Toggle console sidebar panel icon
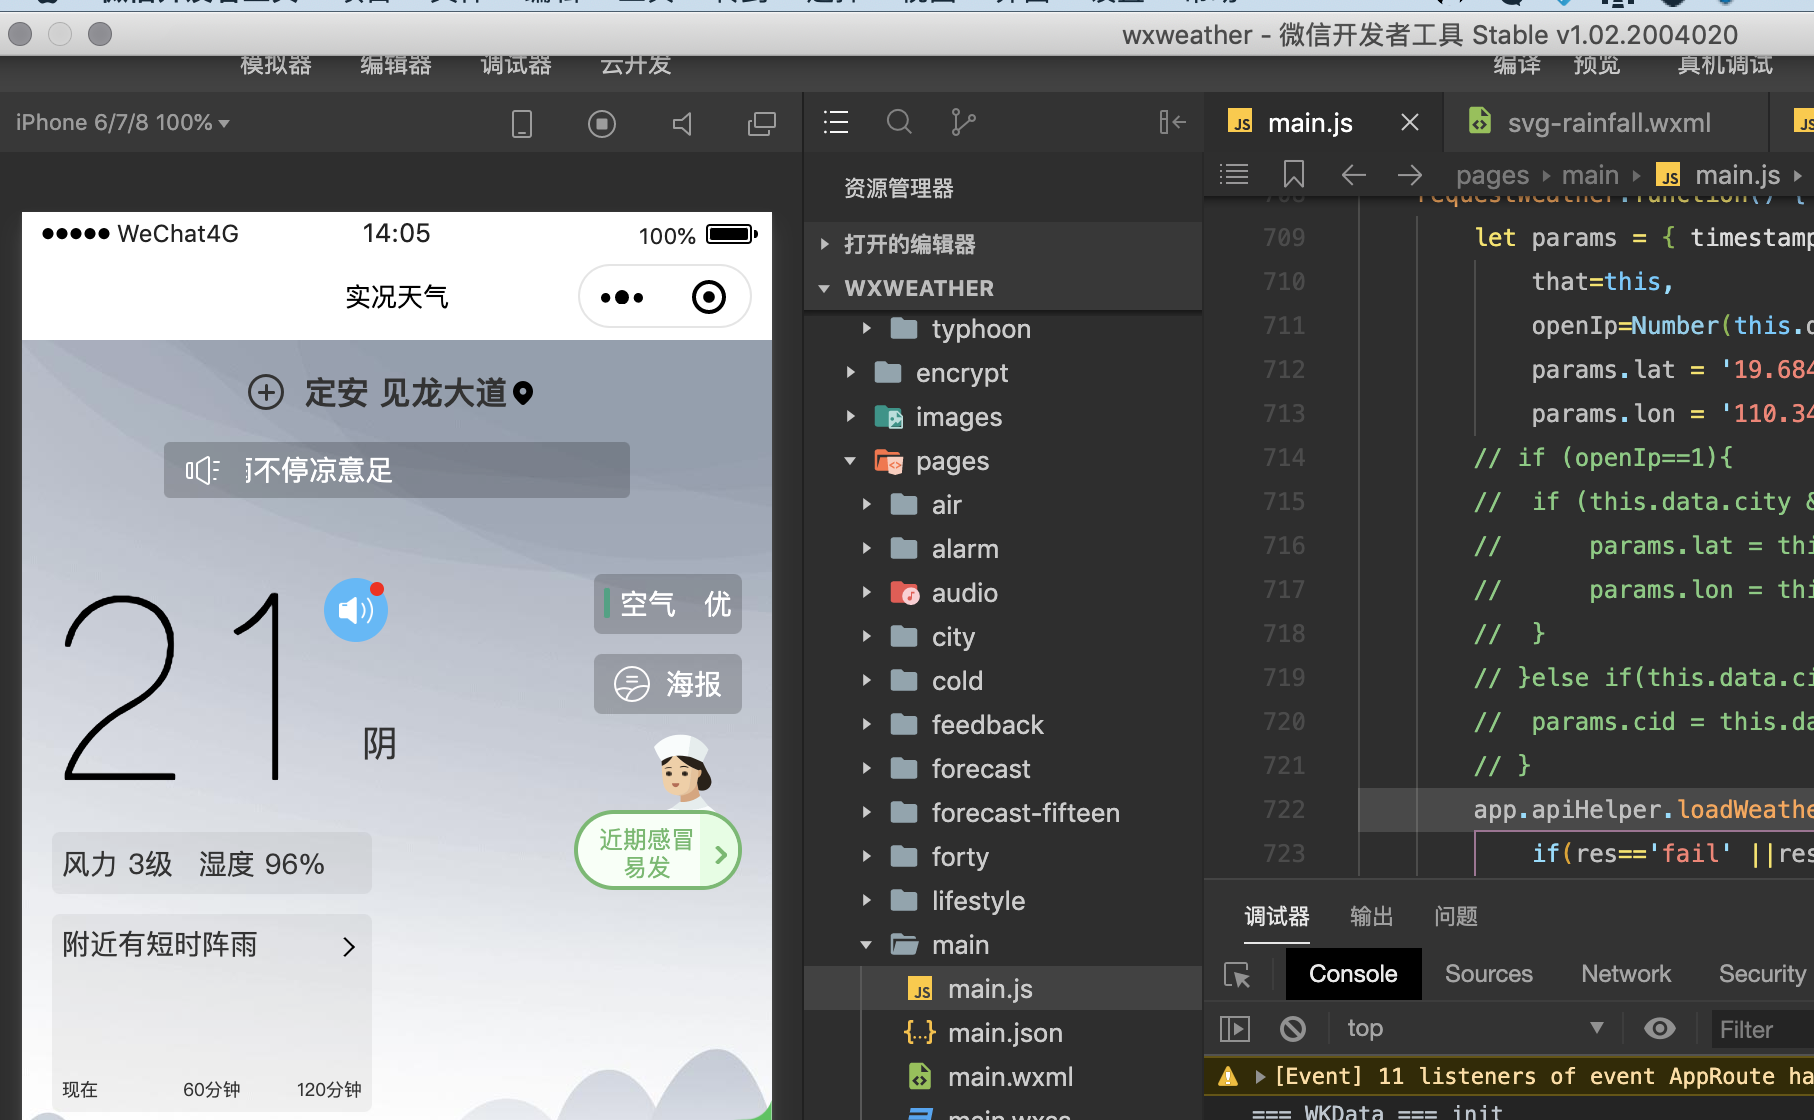Image resolution: width=1814 pixels, height=1120 pixels. 1235,1028
